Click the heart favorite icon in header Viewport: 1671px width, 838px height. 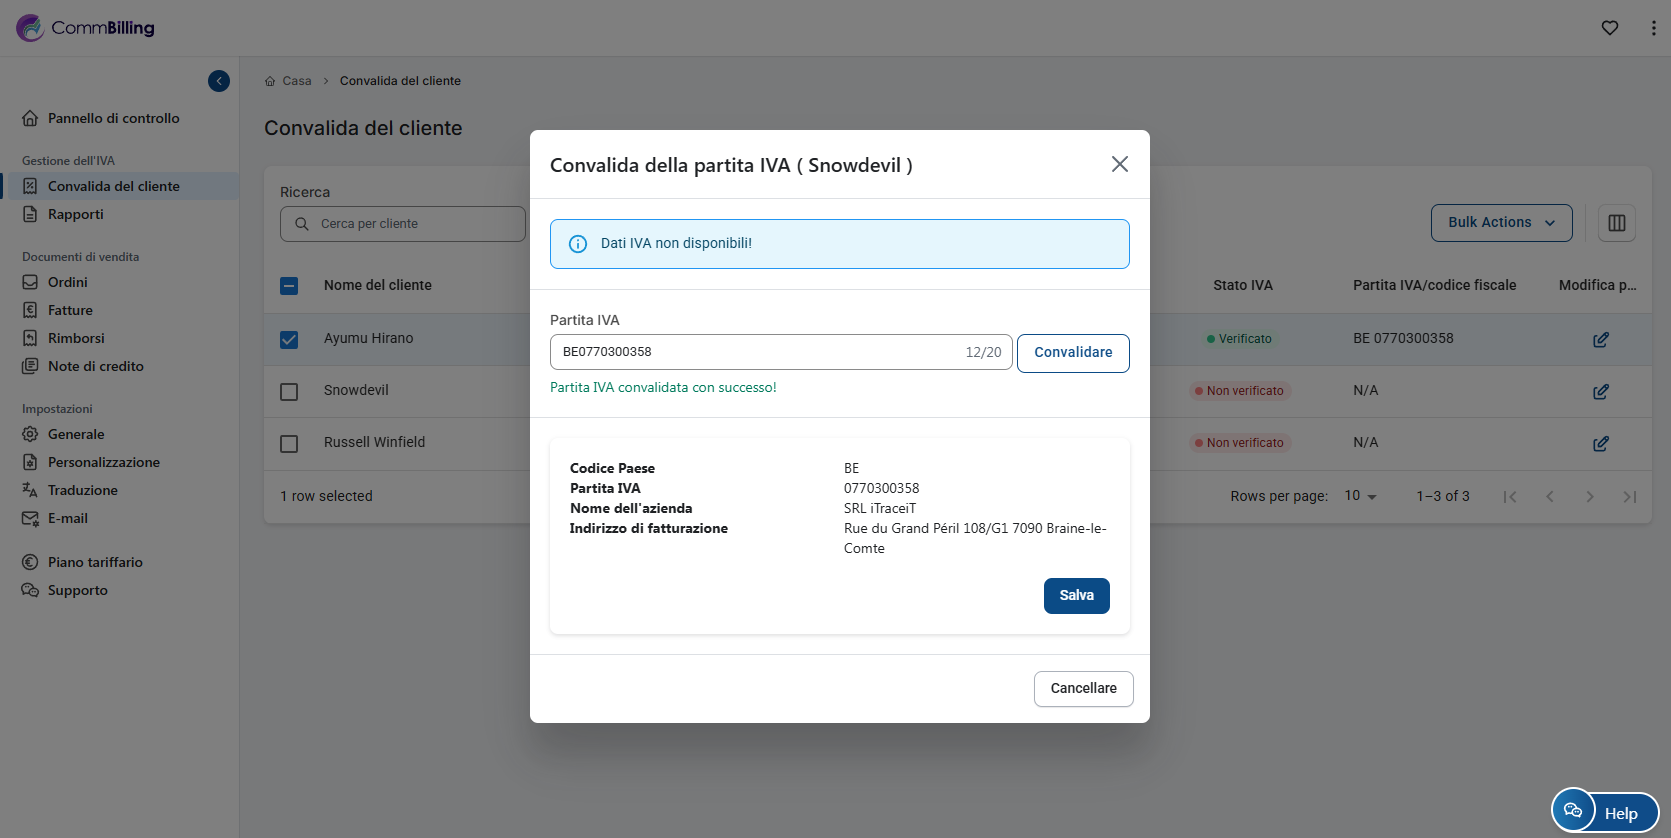(1609, 28)
